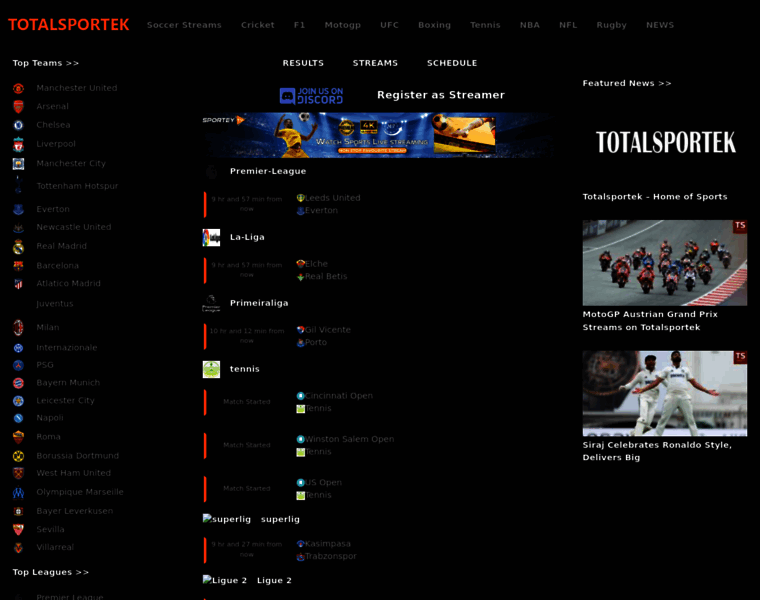The height and width of the screenshot is (600, 760).
Task: Click the Liverpool crest icon
Action: point(18,144)
